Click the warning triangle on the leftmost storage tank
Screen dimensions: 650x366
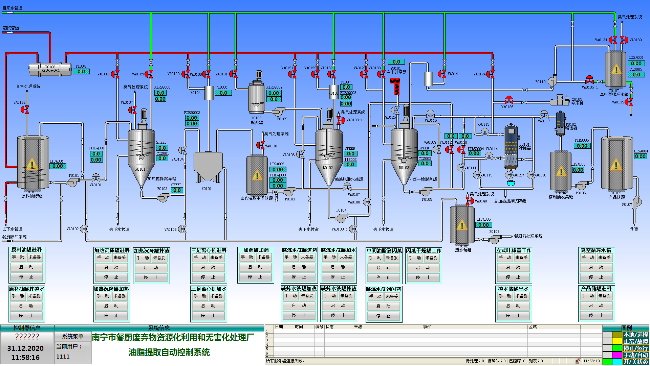pyautogui.click(x=32, y=165)
